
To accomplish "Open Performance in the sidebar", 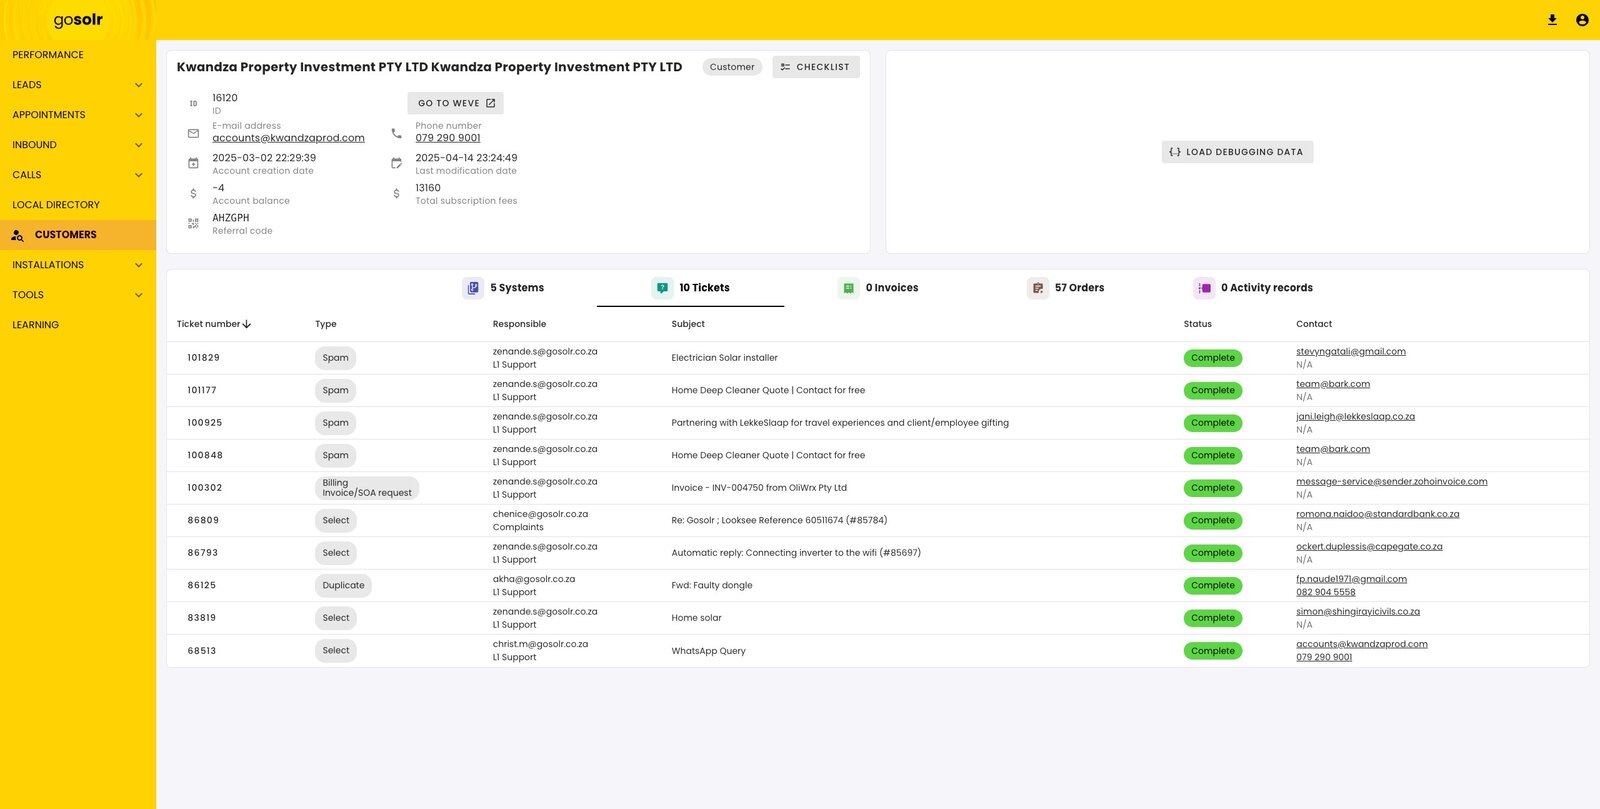I will tap(78, 55).
